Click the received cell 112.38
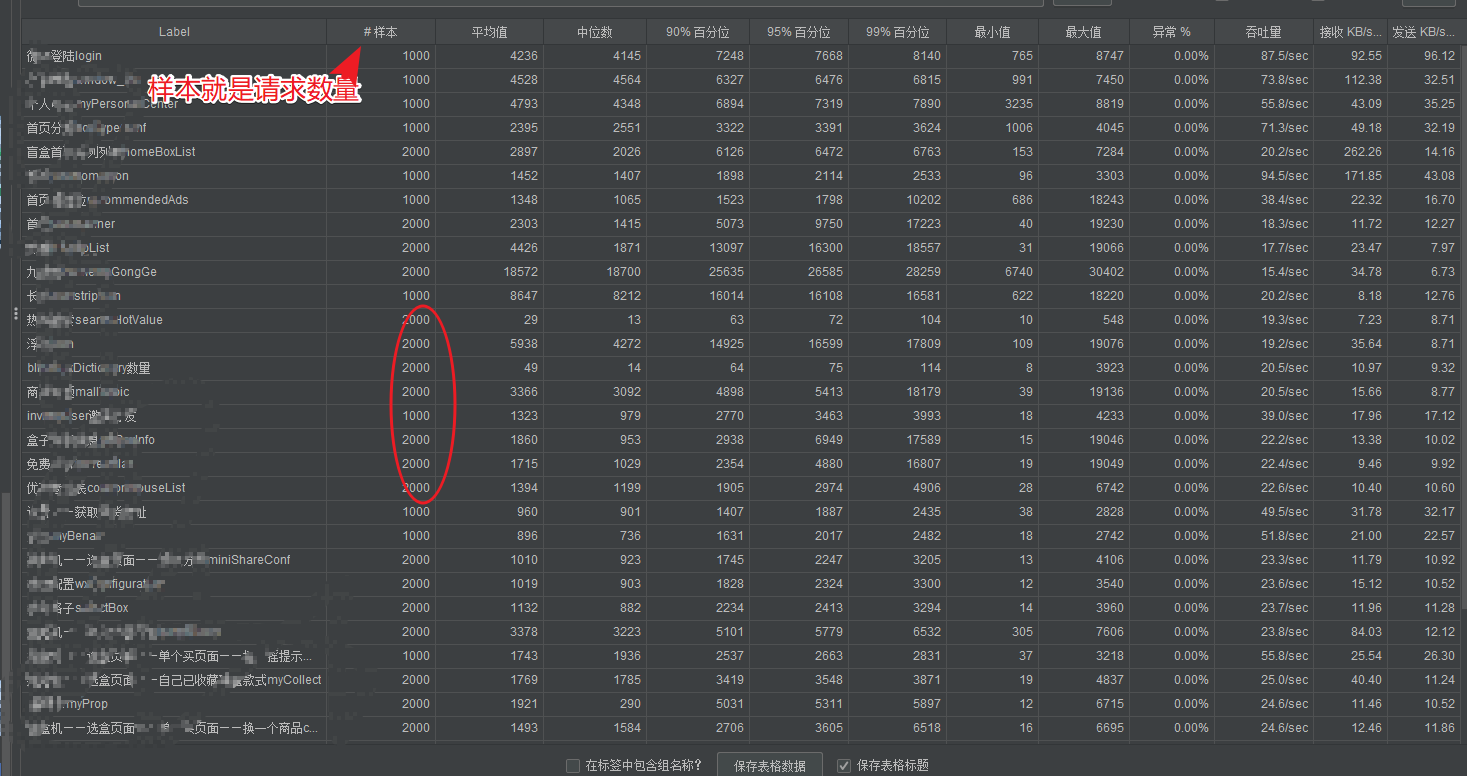 tap(1363, 80)
